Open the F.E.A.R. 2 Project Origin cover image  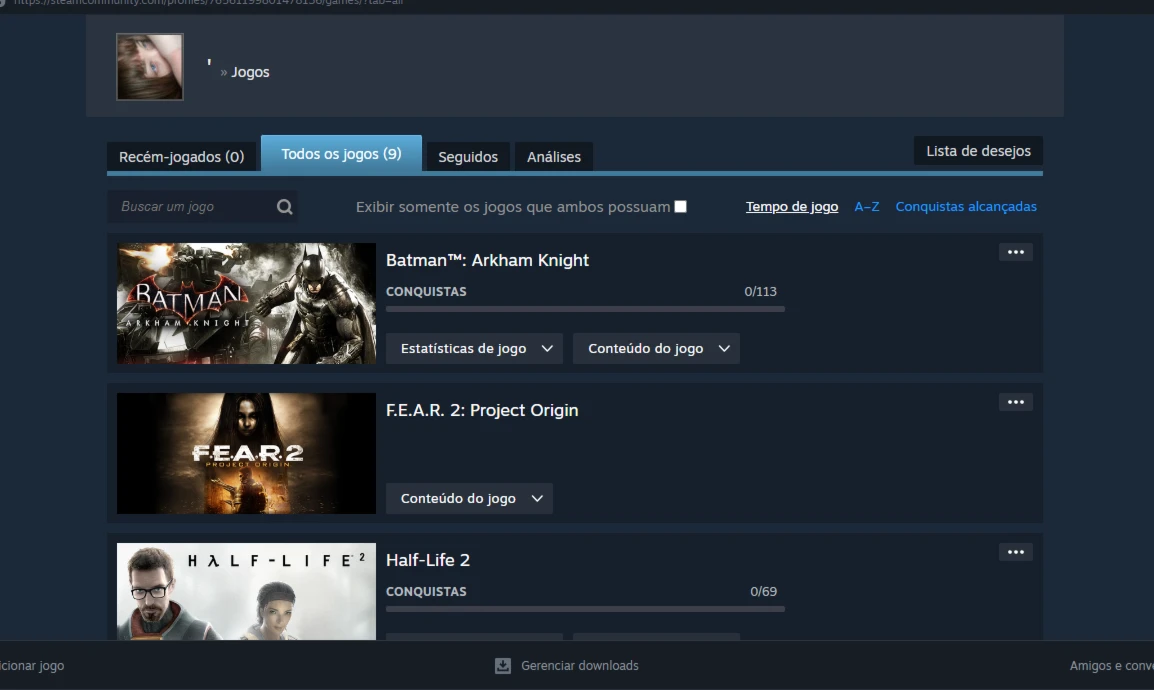click(x=247, y=454)
